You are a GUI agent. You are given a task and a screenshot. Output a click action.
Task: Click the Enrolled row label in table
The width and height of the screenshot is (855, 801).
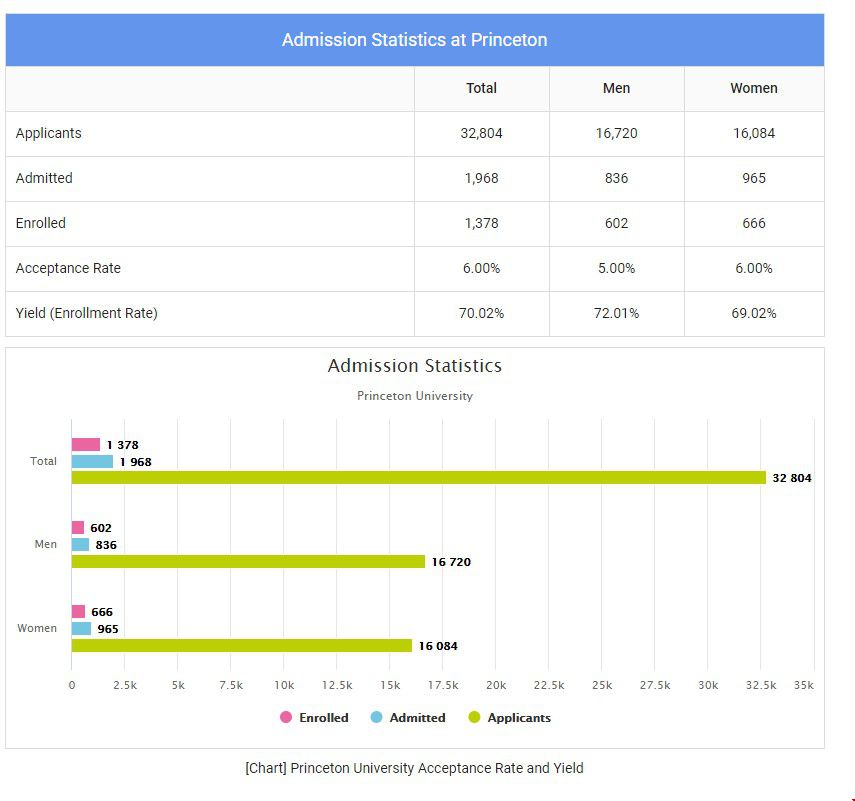pyautogui.click(x=41, y=223)
